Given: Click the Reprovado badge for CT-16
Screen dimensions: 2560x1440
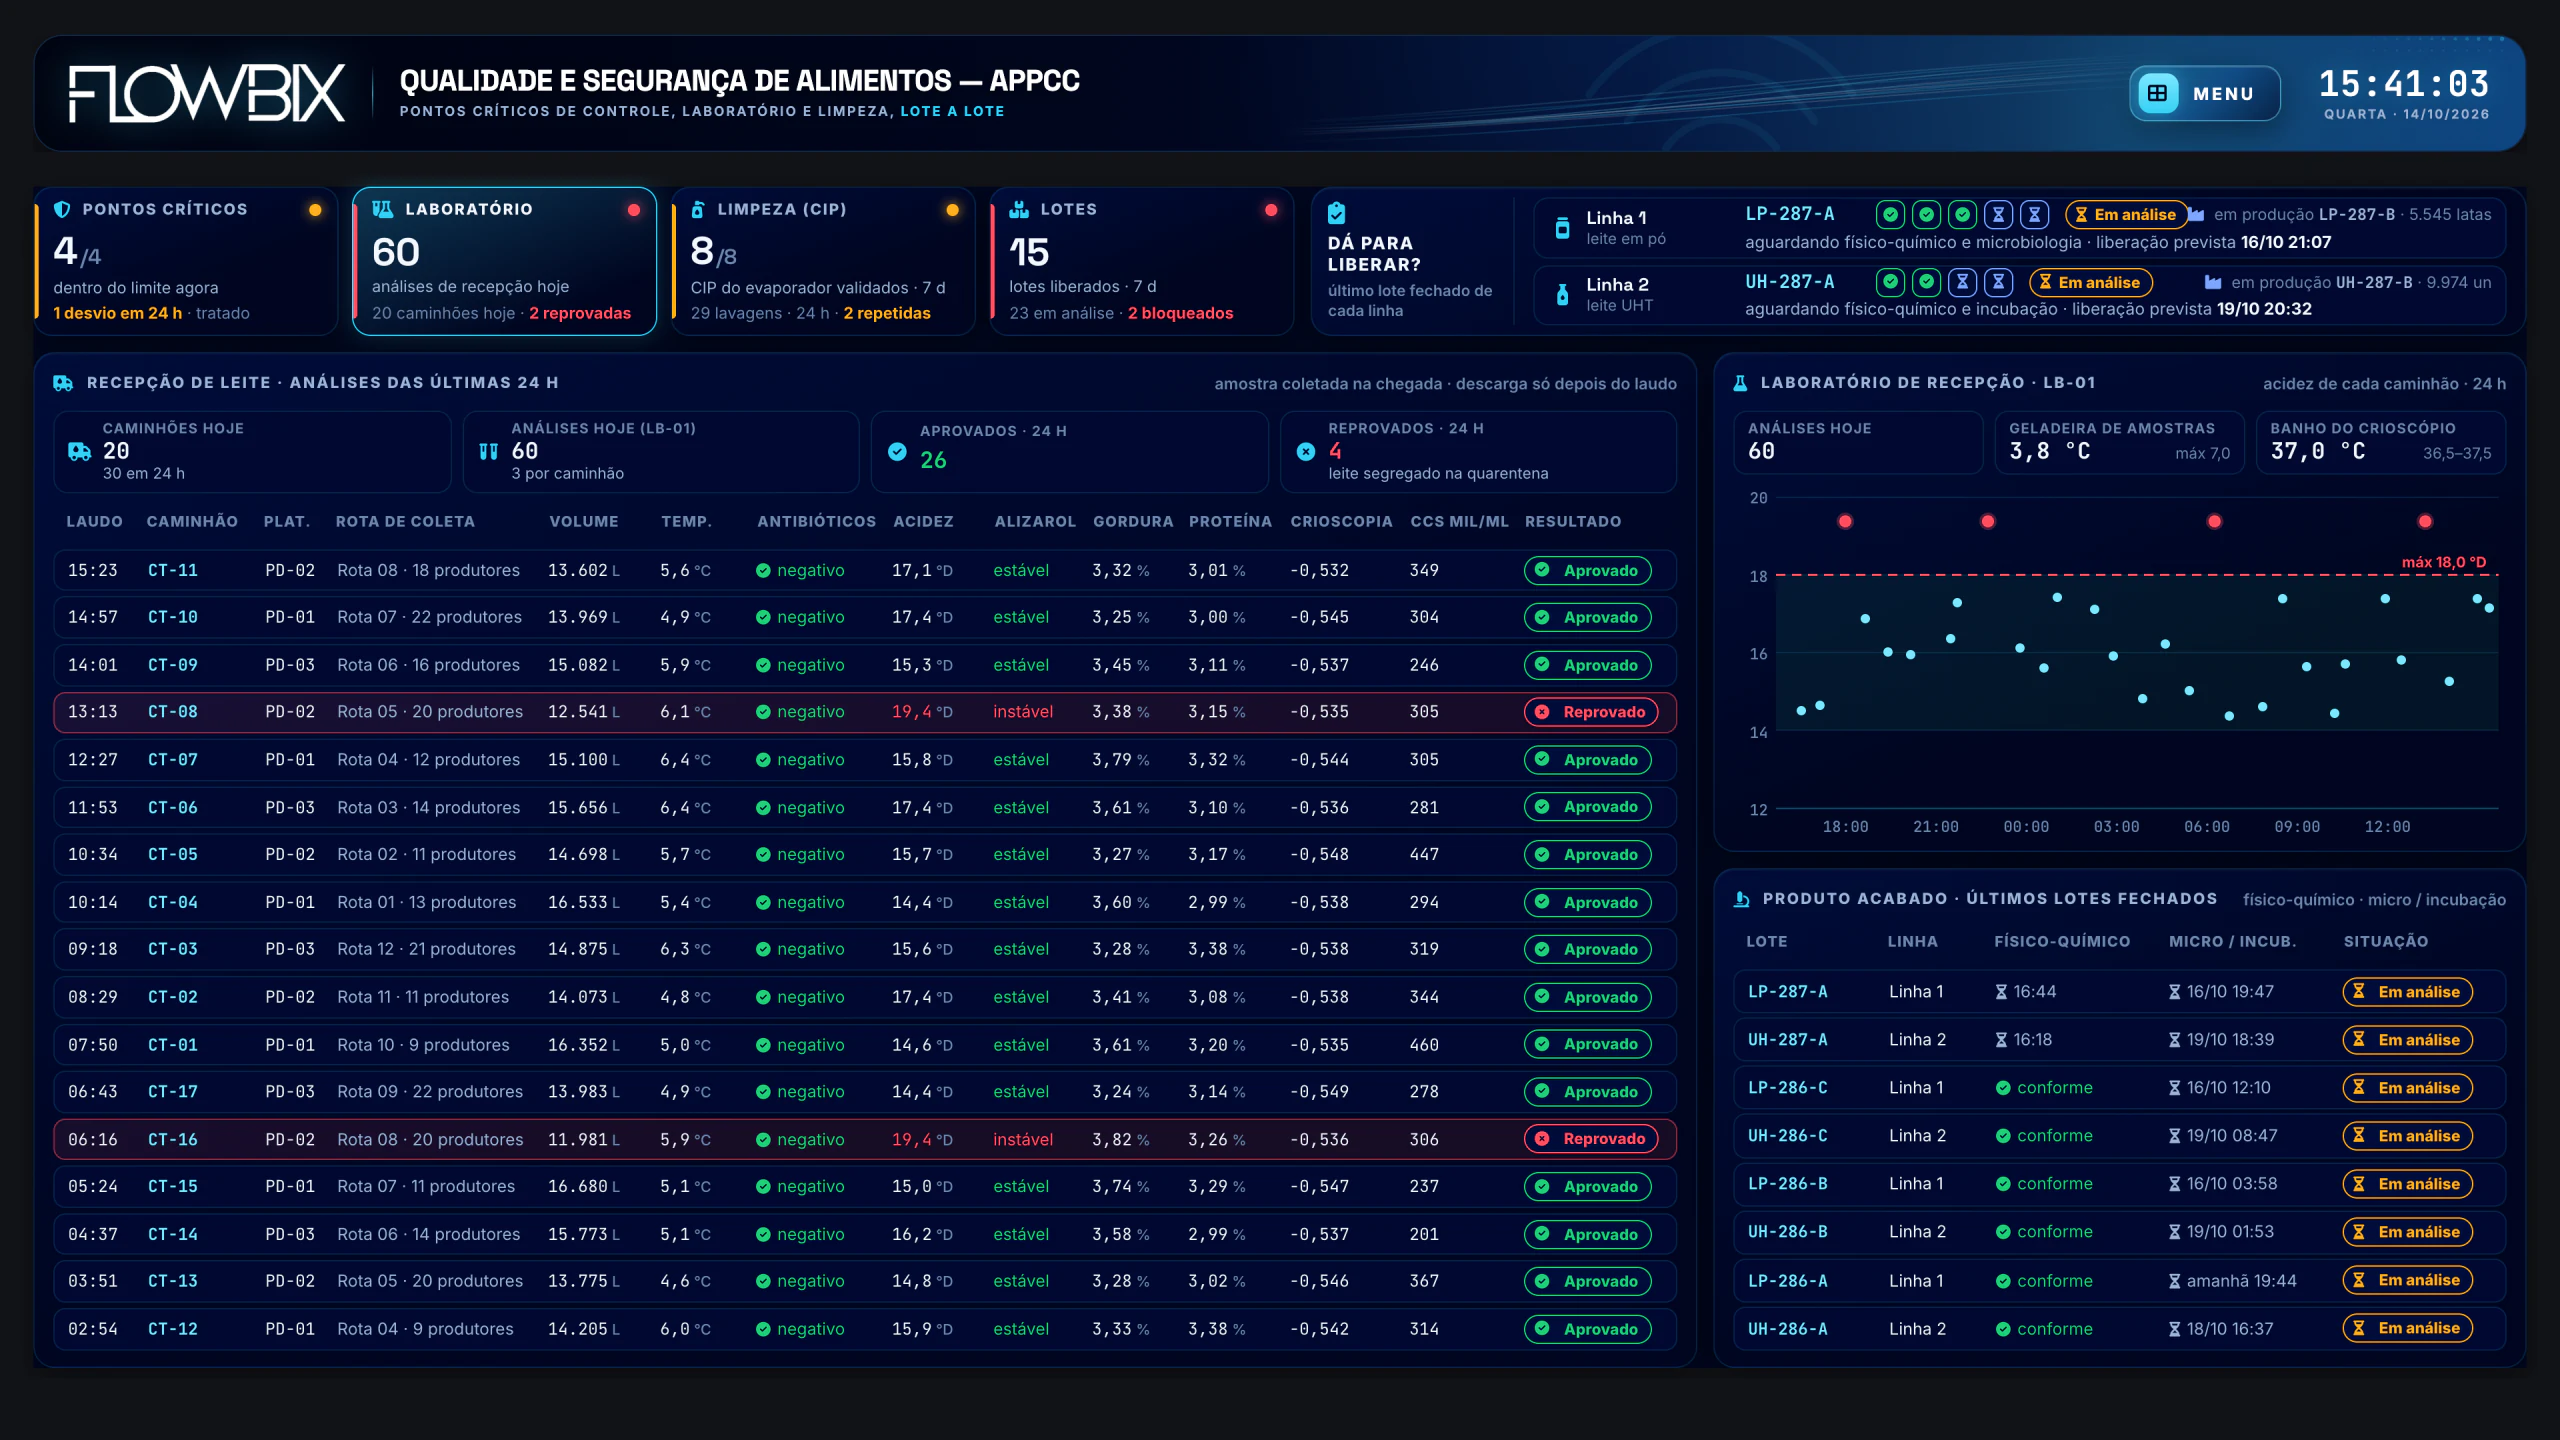Looking at the screenshot, I should [1591, 1139].
